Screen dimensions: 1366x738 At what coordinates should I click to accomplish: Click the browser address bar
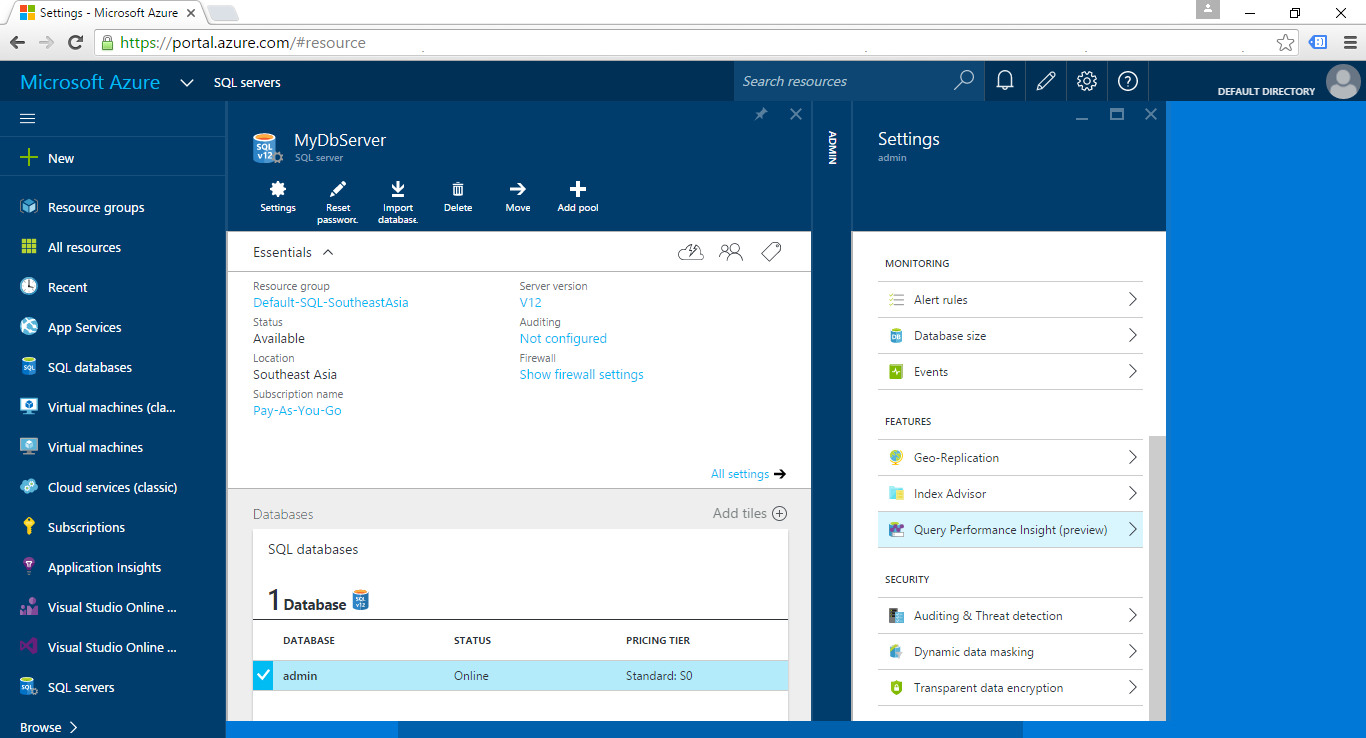697,43
